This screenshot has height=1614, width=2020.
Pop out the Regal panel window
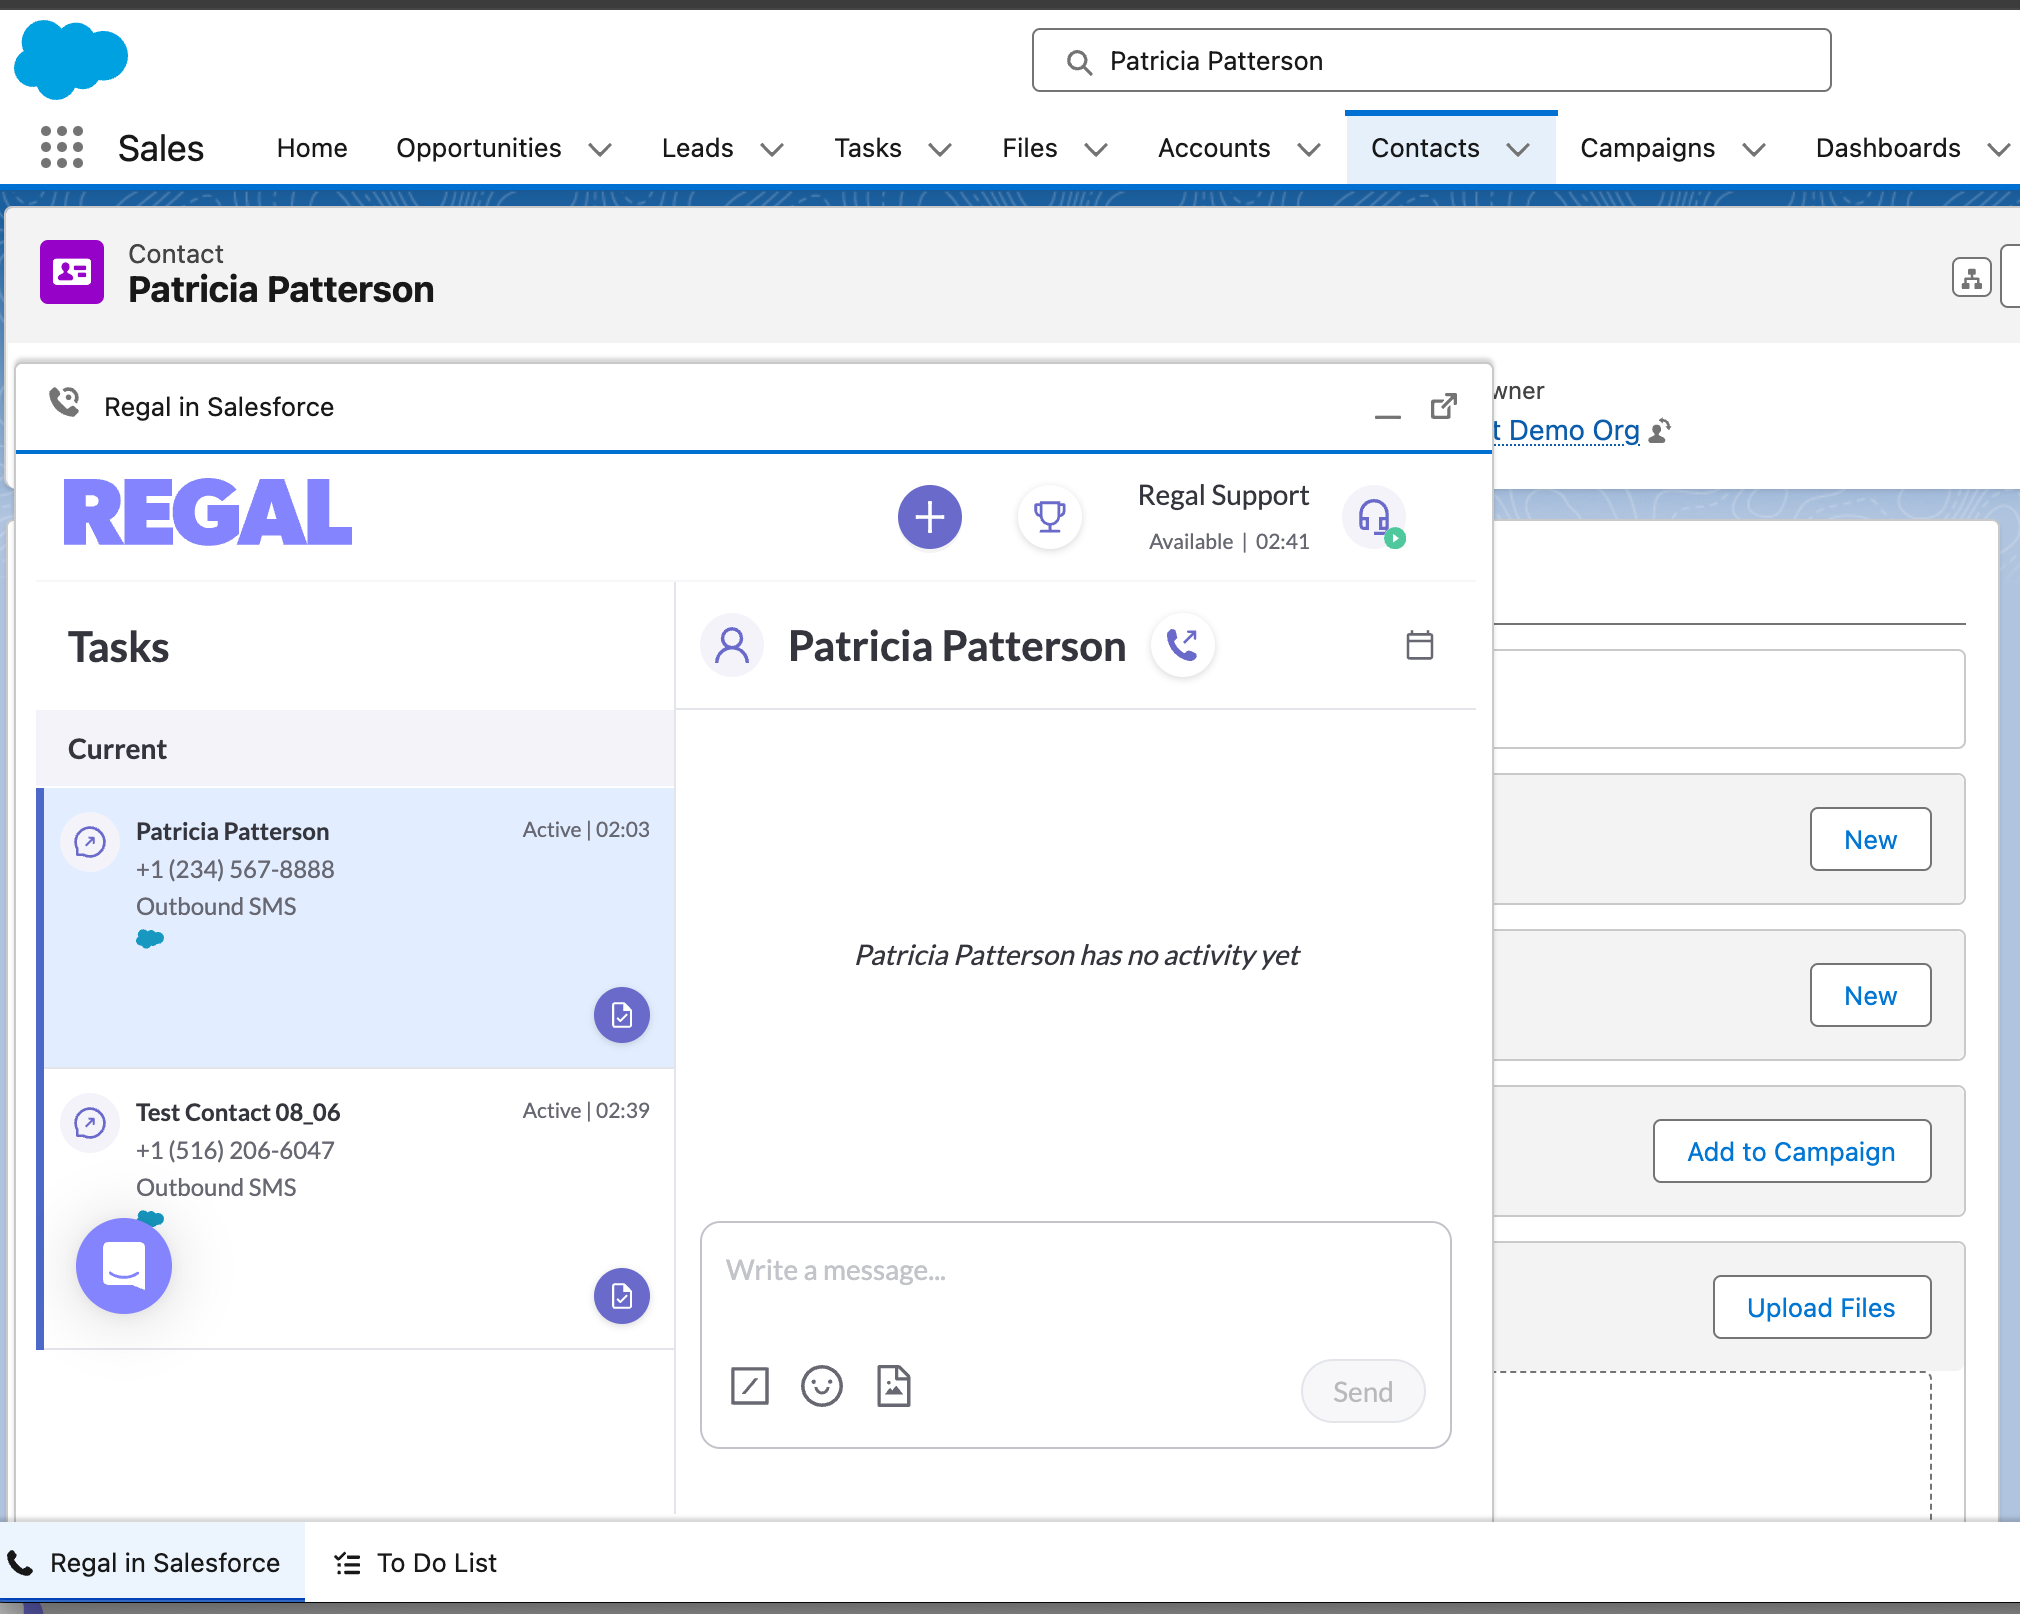[x=1444, y=406]
